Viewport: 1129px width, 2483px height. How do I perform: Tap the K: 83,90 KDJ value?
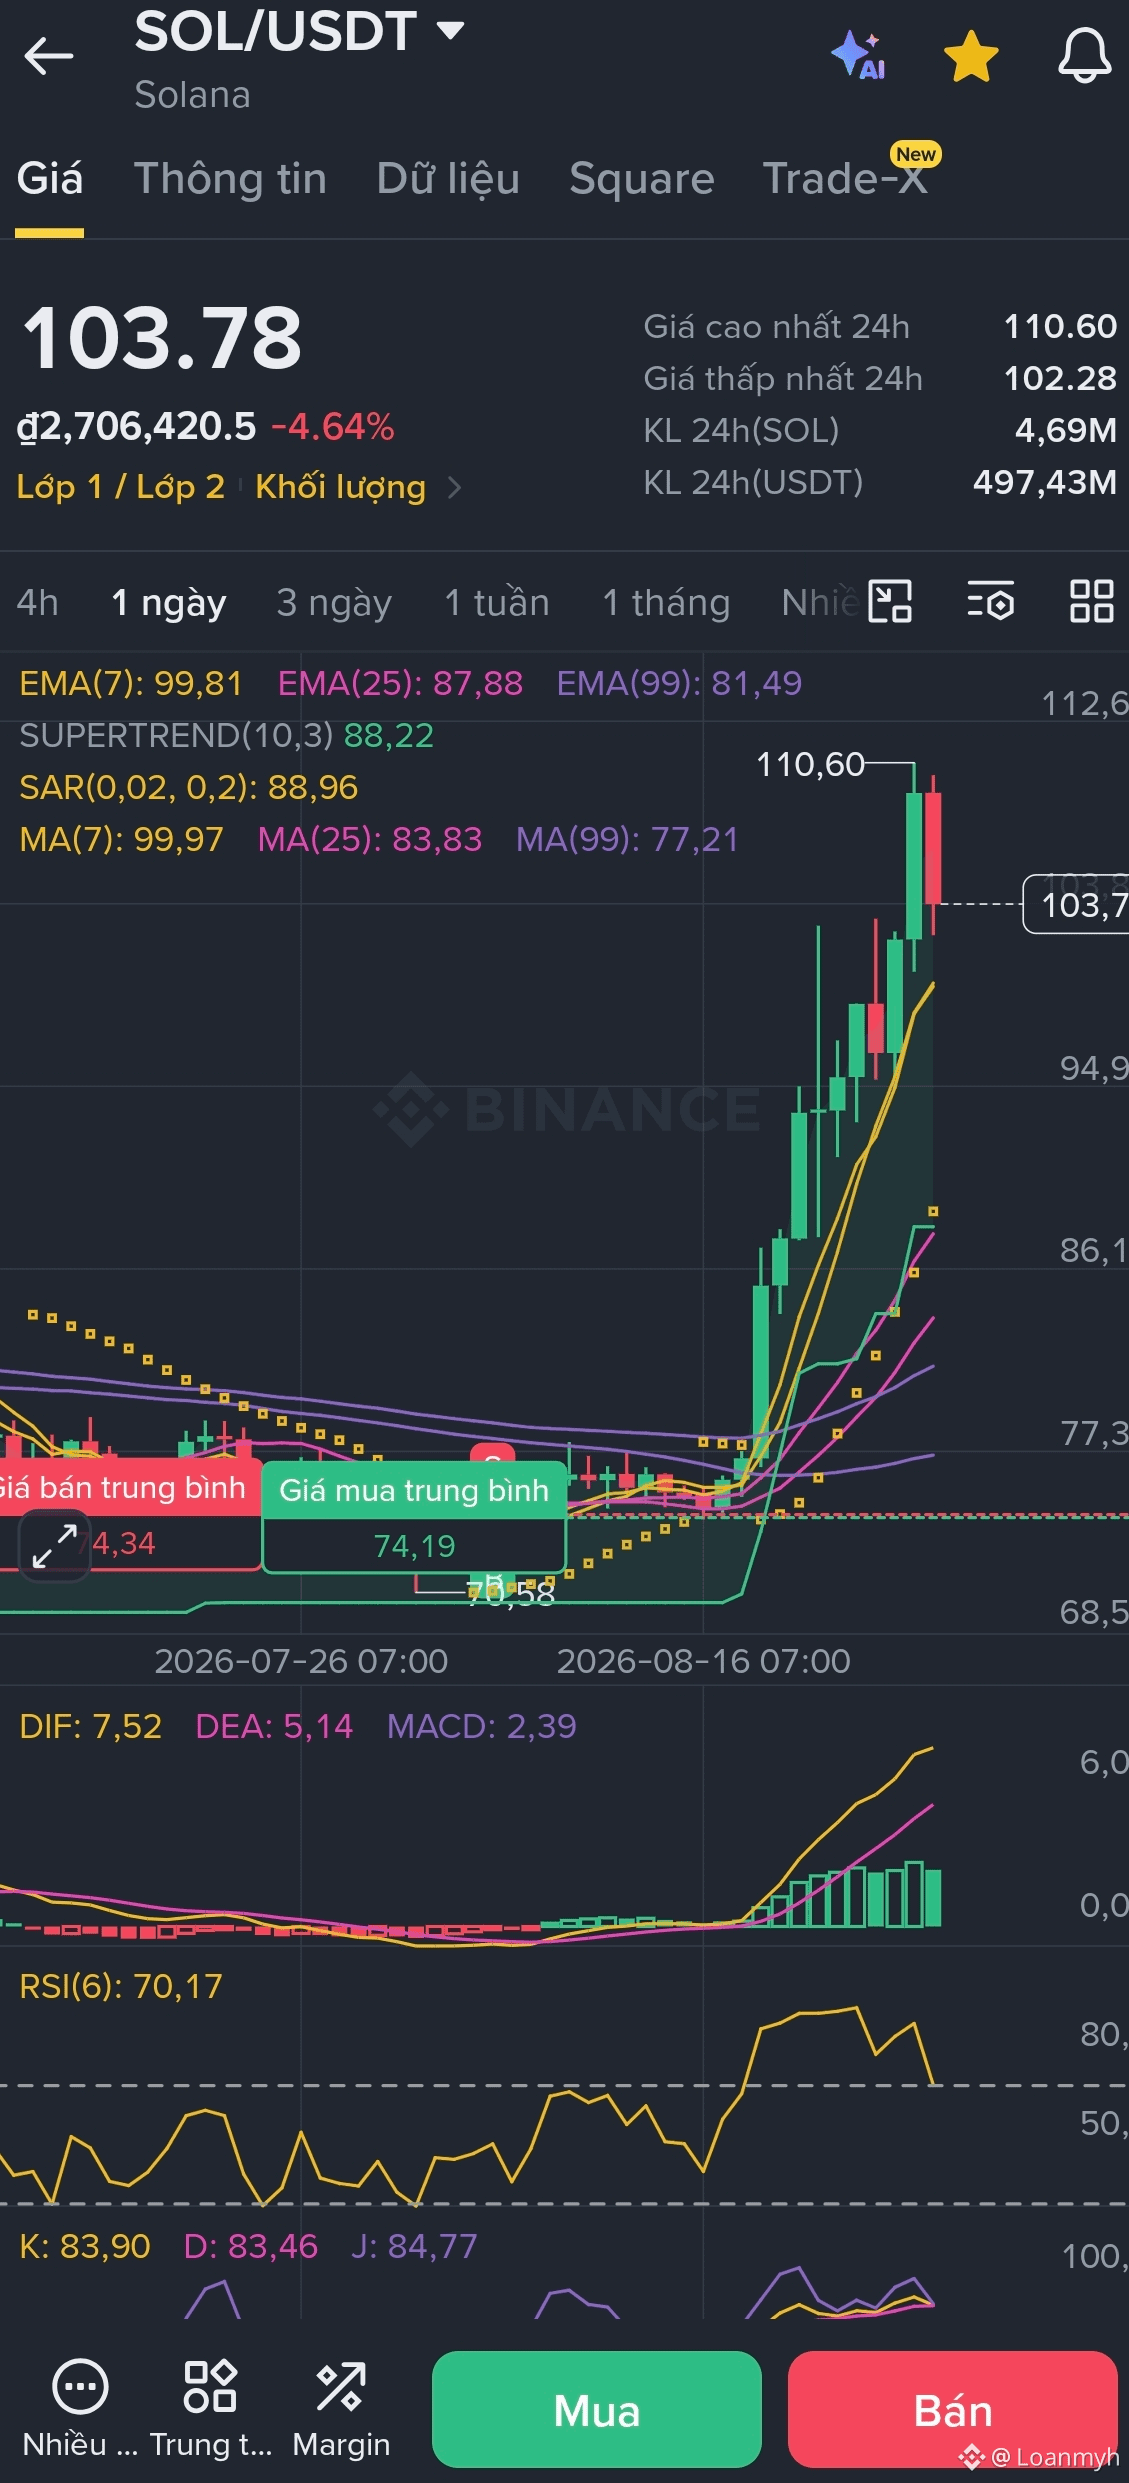point(85,2247)
